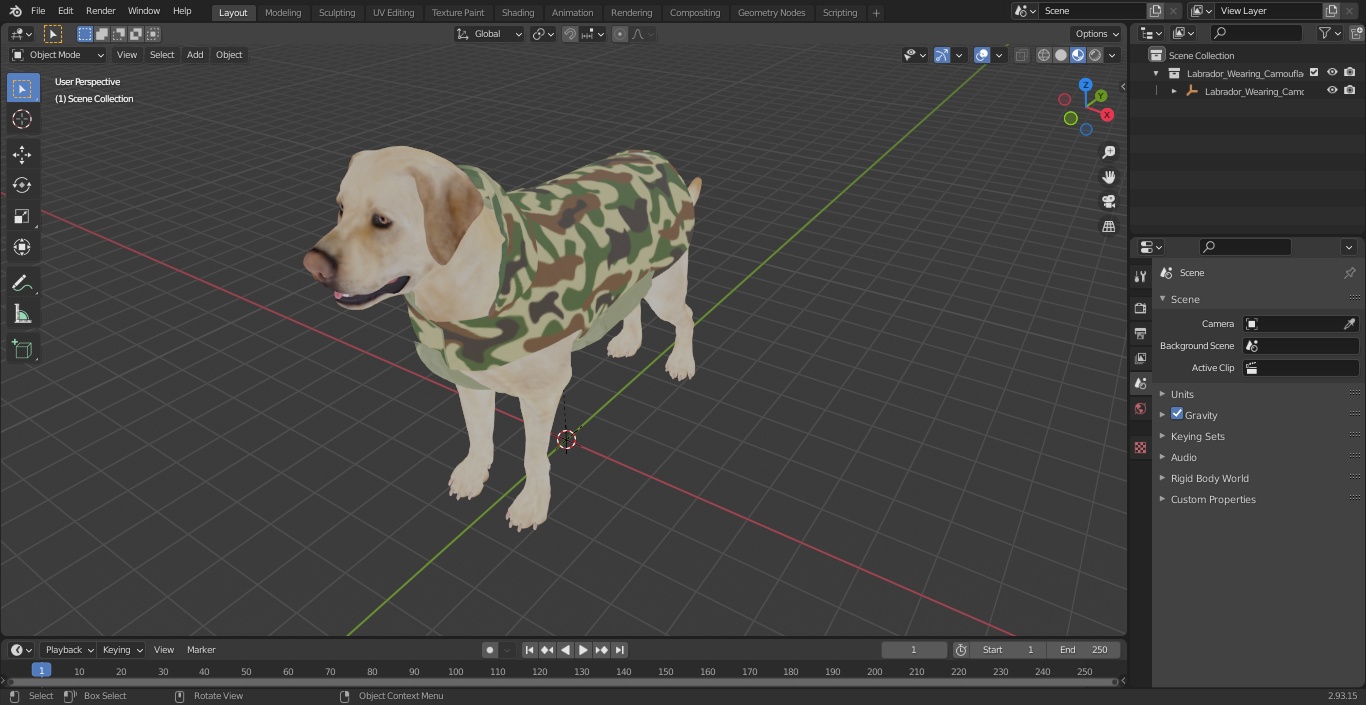1366x705 pixels.
Task: Click the outliner search field
Action: point(1256,33)
